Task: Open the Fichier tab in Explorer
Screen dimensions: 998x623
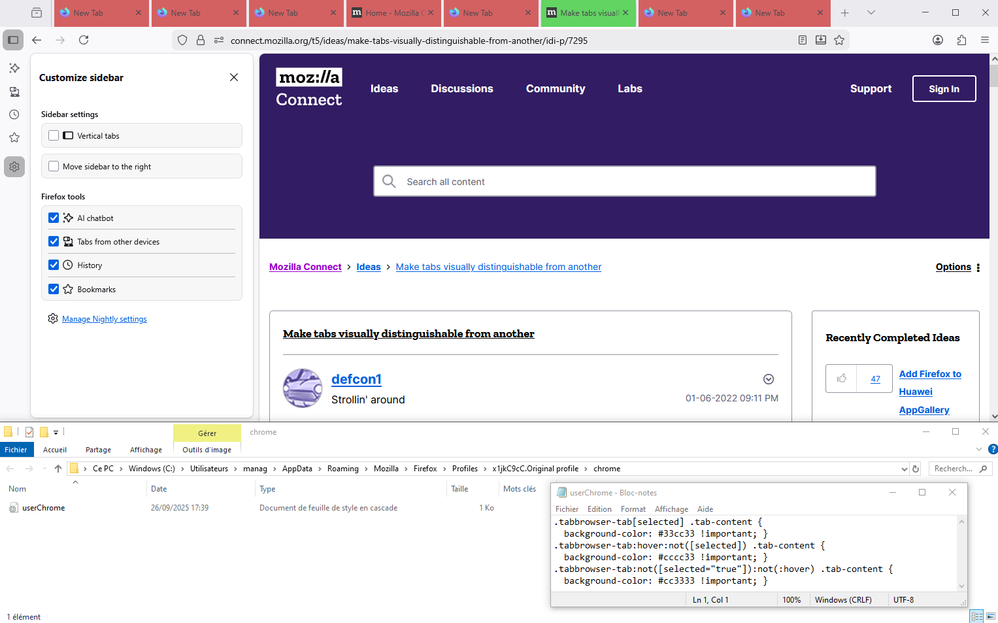Action: click(x=16, y=449)
